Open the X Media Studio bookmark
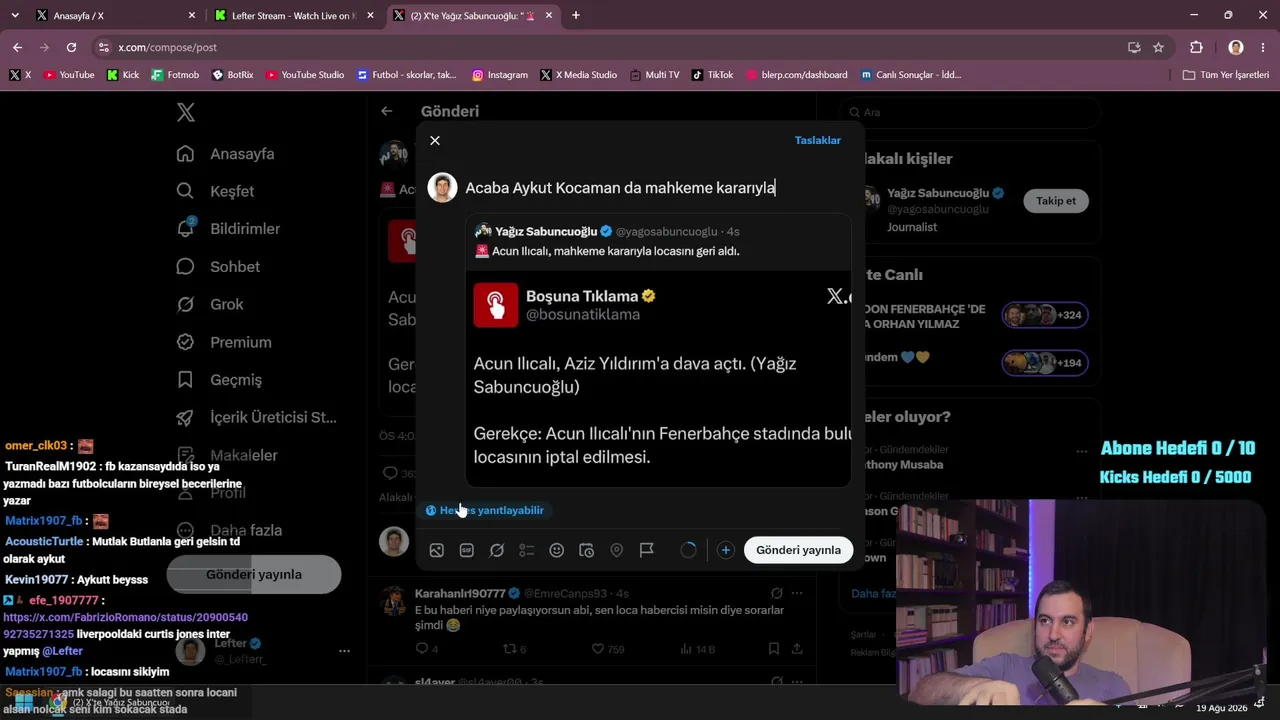Screen dimensions: 1280x720 click(578, 75)
